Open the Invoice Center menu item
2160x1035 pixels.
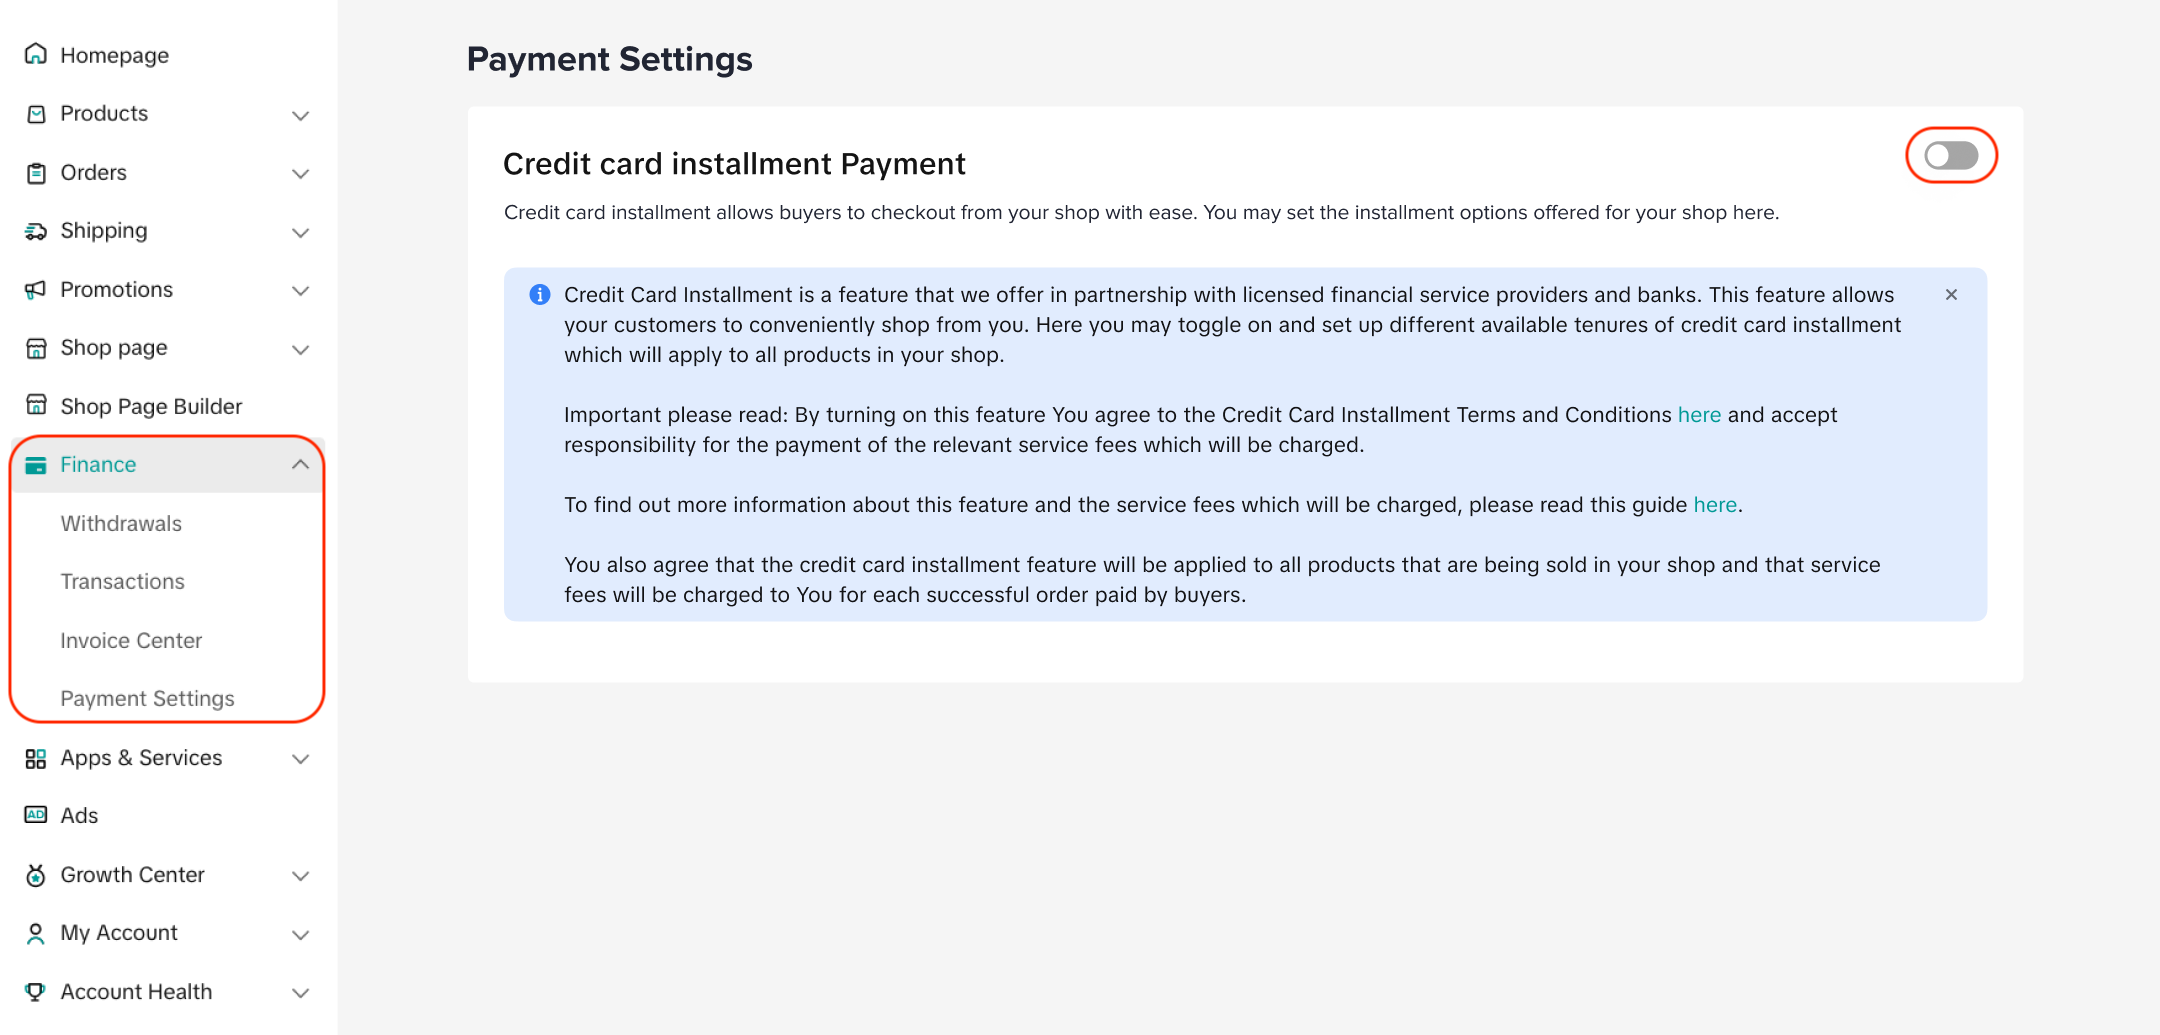click(131, 640)
